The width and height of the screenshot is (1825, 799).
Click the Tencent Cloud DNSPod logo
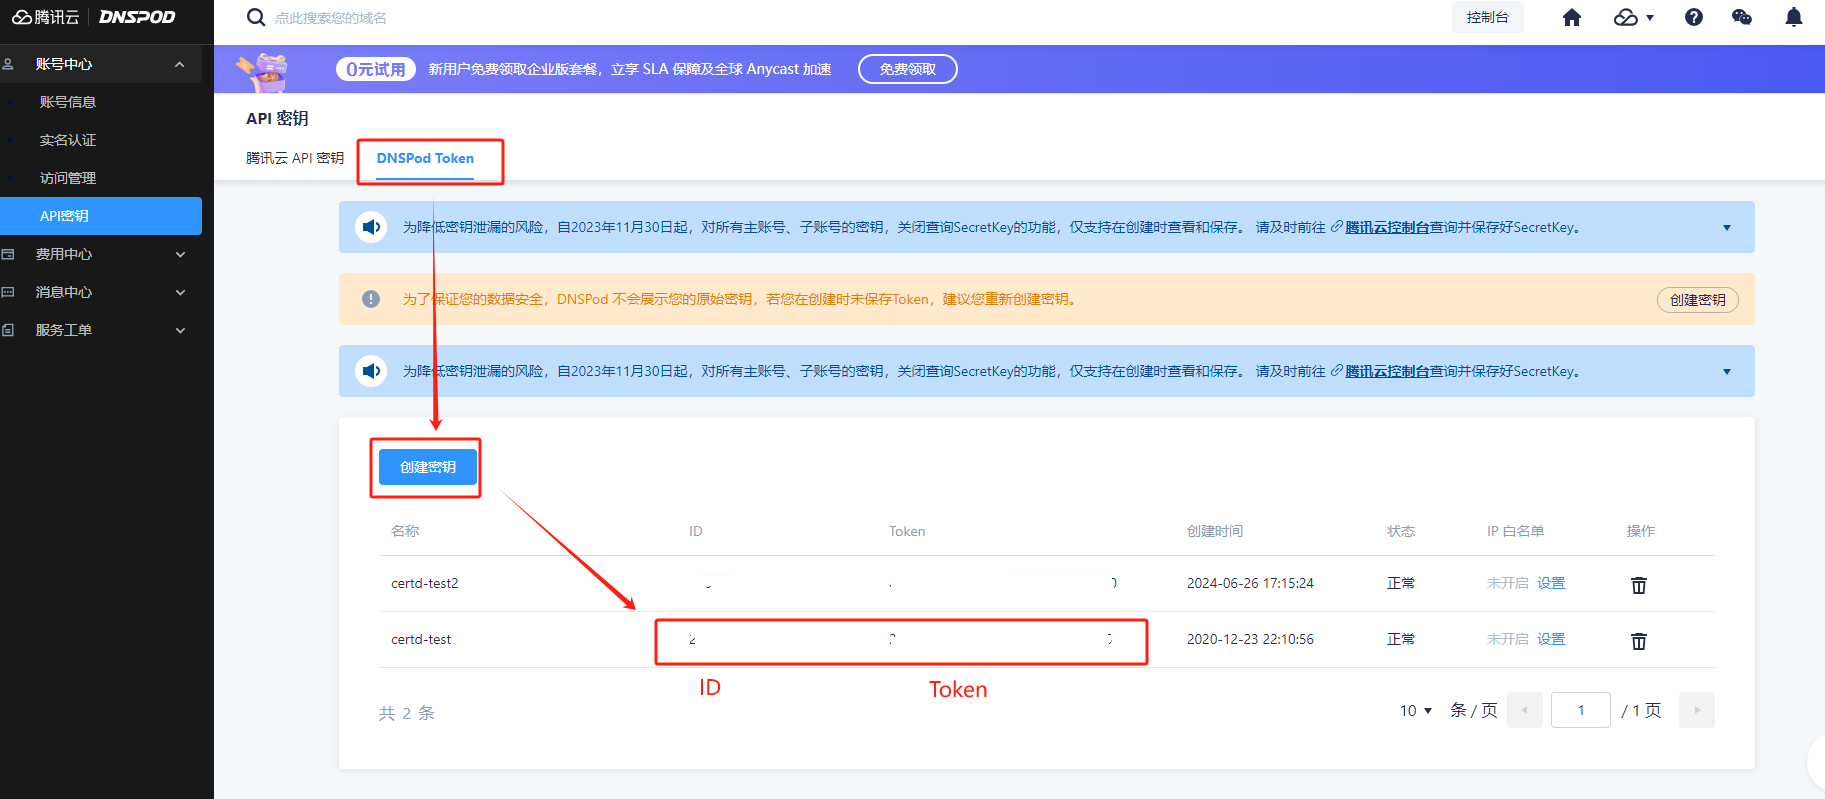[94, 17]
